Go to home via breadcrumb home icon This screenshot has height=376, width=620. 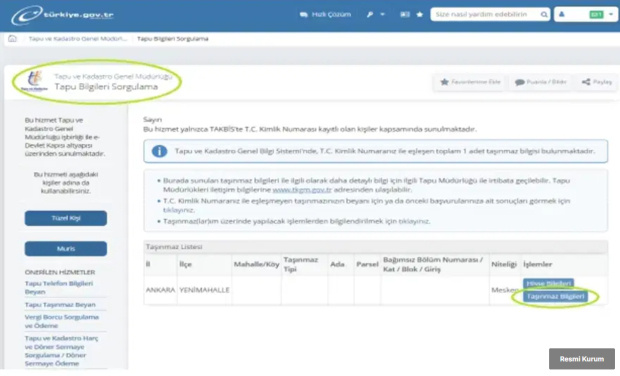(13, 38)
